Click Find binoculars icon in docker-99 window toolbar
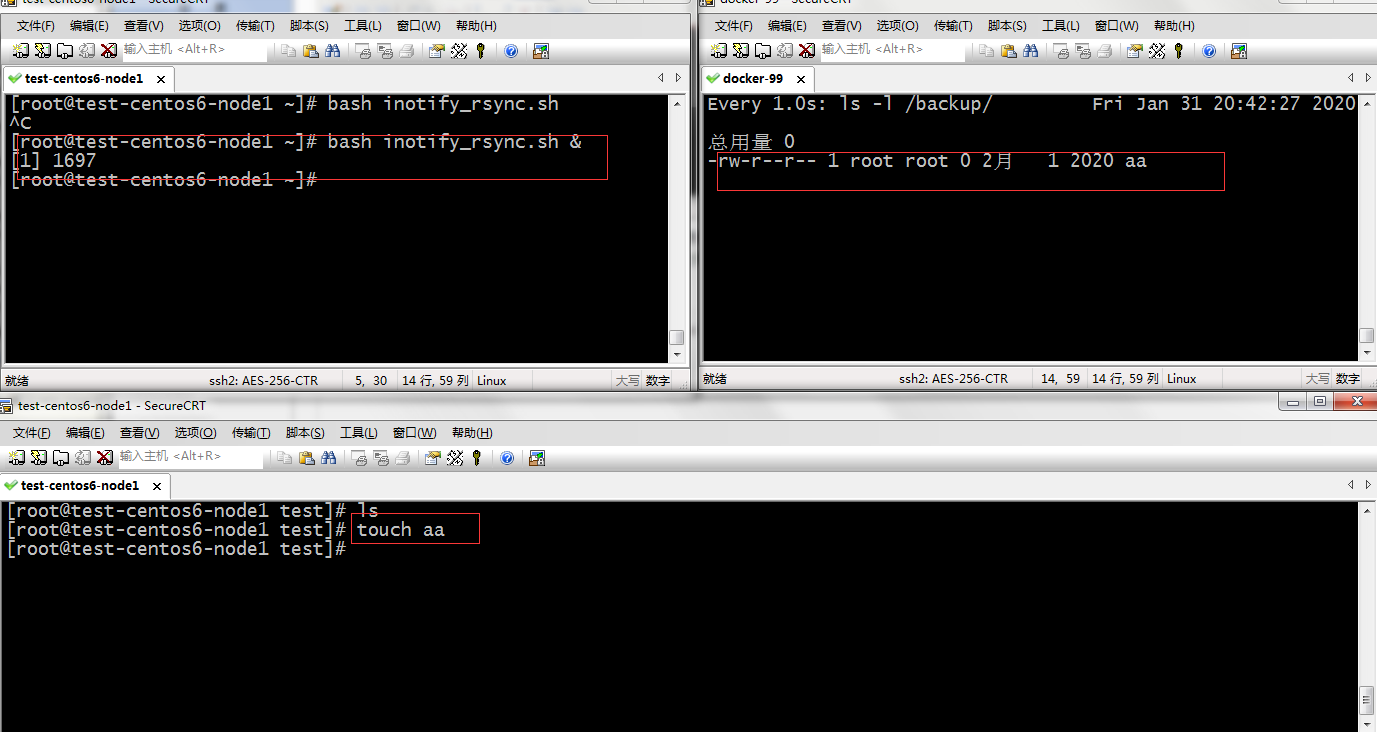1377x732 pixels. coord(1030,51)
